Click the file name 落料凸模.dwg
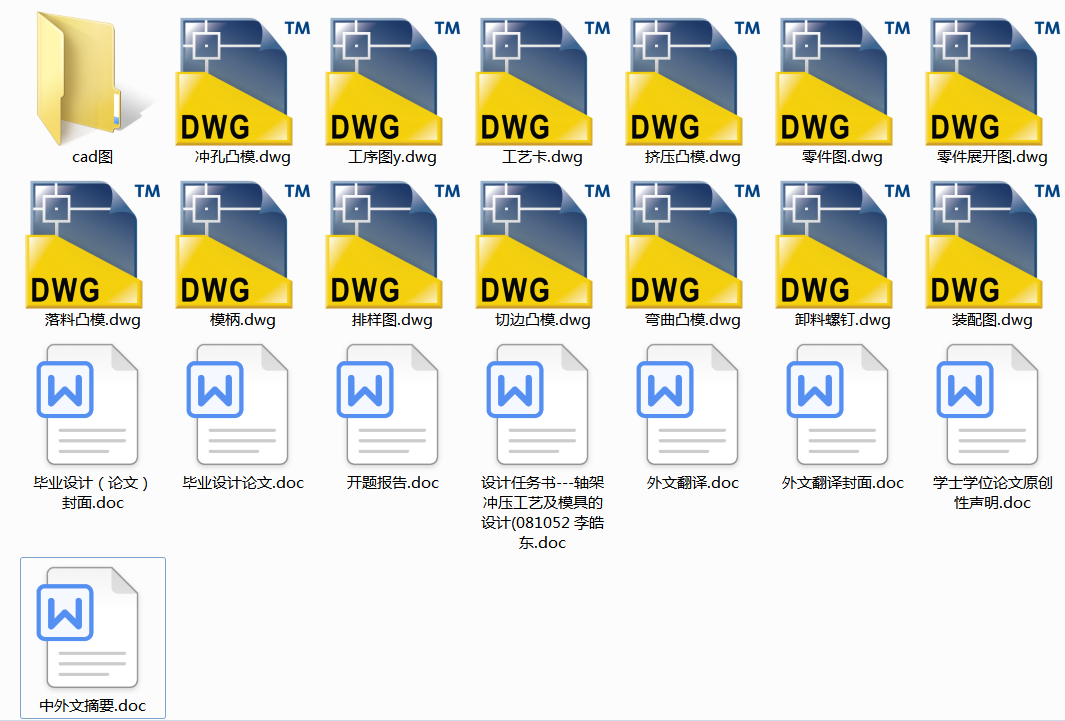 click(92, 320)
